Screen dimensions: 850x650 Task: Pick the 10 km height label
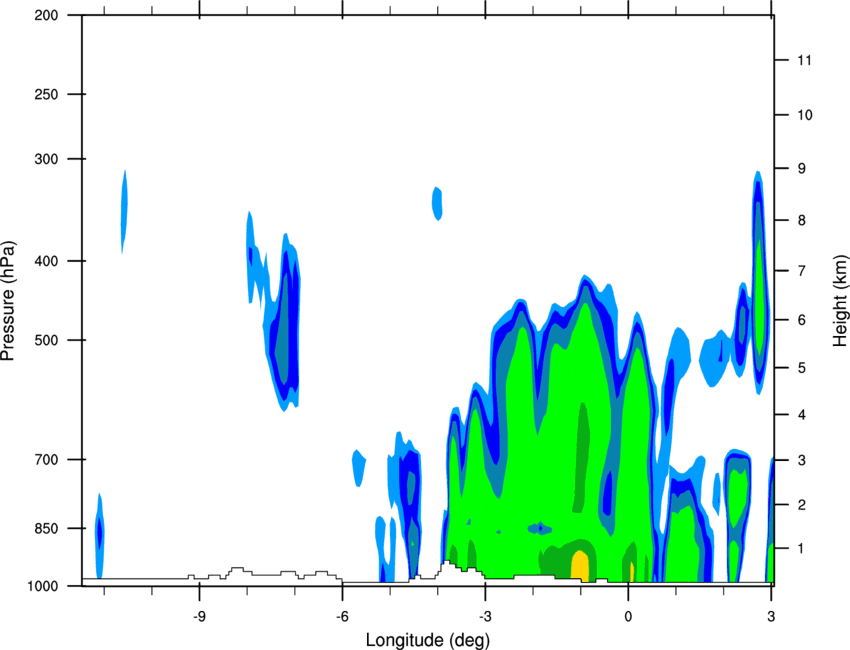[x=804, y=115]
